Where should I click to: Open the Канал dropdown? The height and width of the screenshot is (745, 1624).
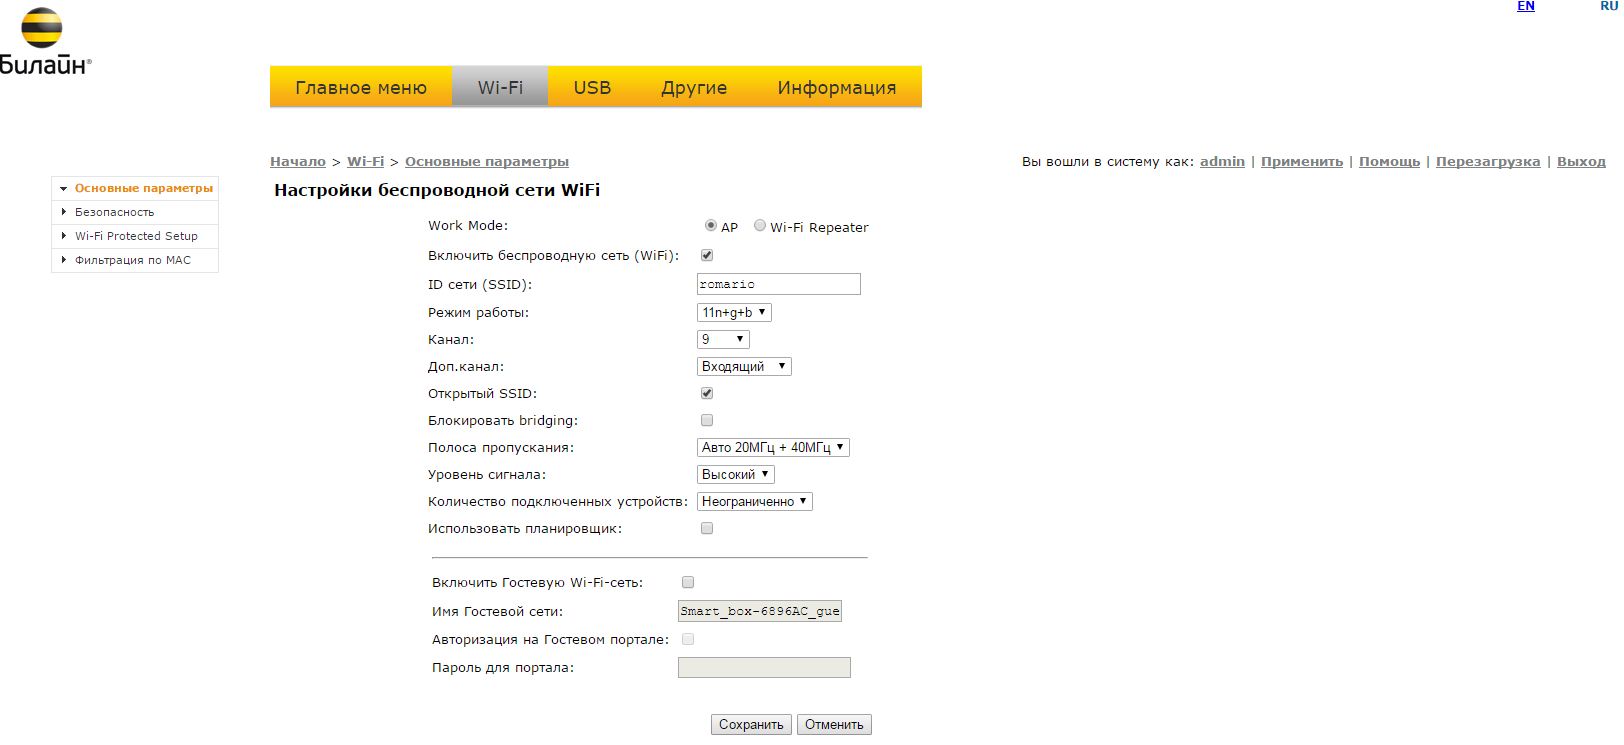click(x=723, y=339)
